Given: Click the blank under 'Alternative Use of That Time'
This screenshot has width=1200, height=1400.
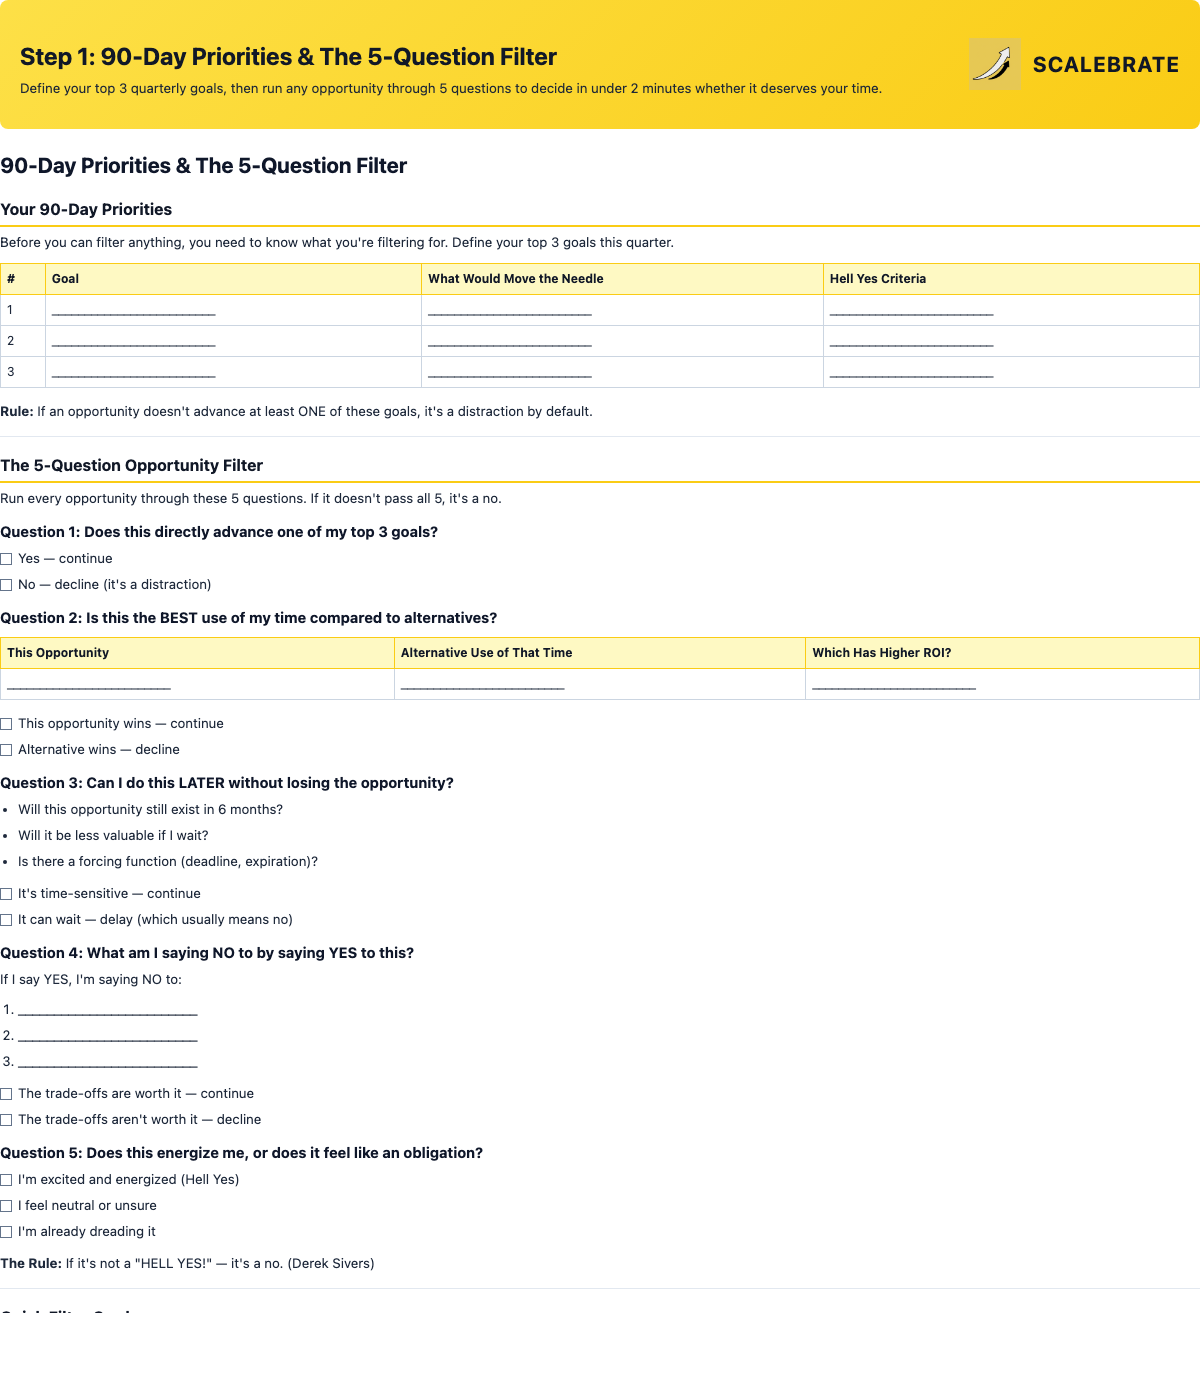Looking at the screenshot, I should click(482, 685).
